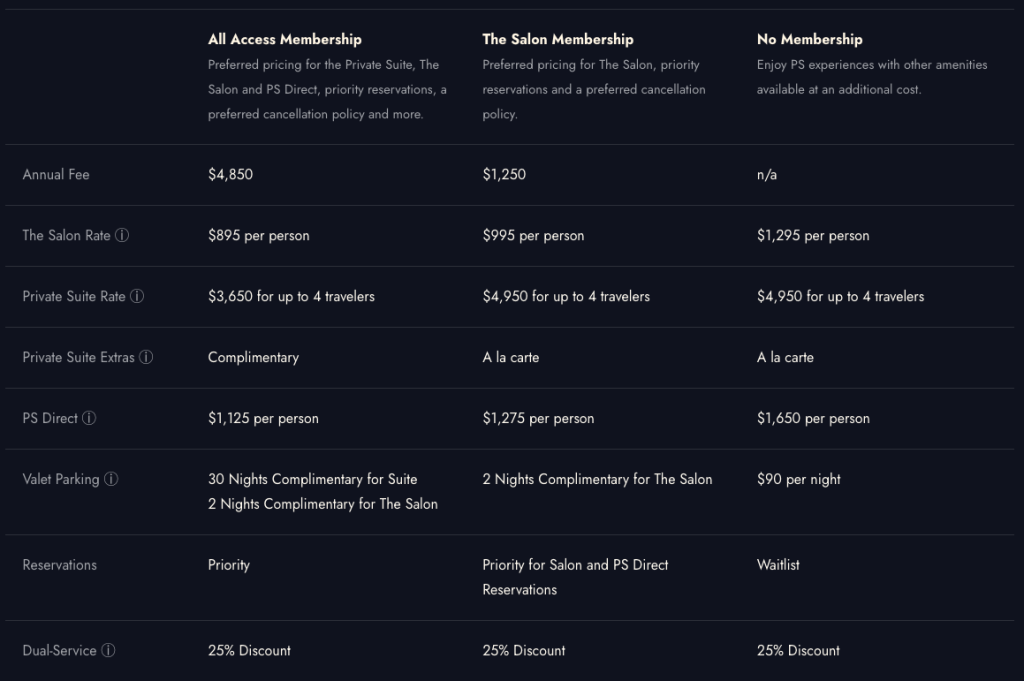Select Complimentary Private Suite Extras cell

(x=253, y=358)
